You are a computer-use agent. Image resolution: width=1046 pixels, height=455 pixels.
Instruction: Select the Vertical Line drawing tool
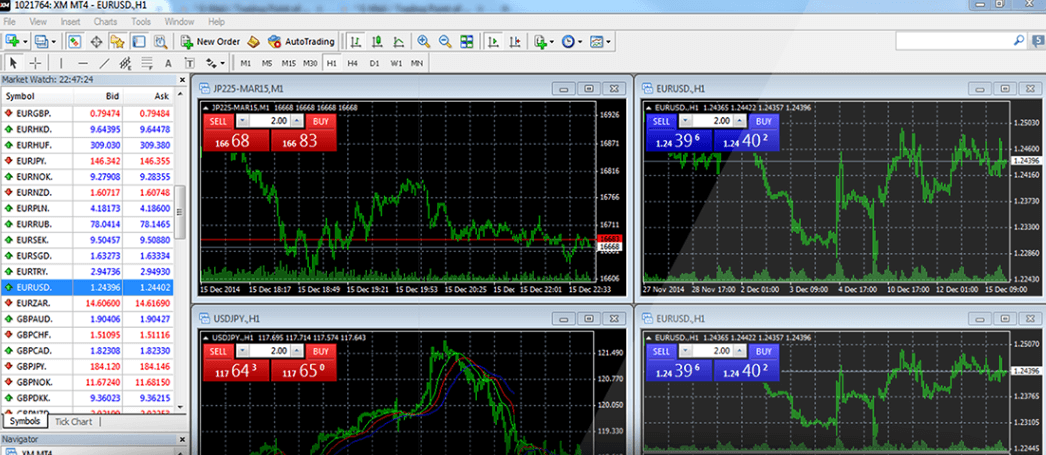click(61, 63)
